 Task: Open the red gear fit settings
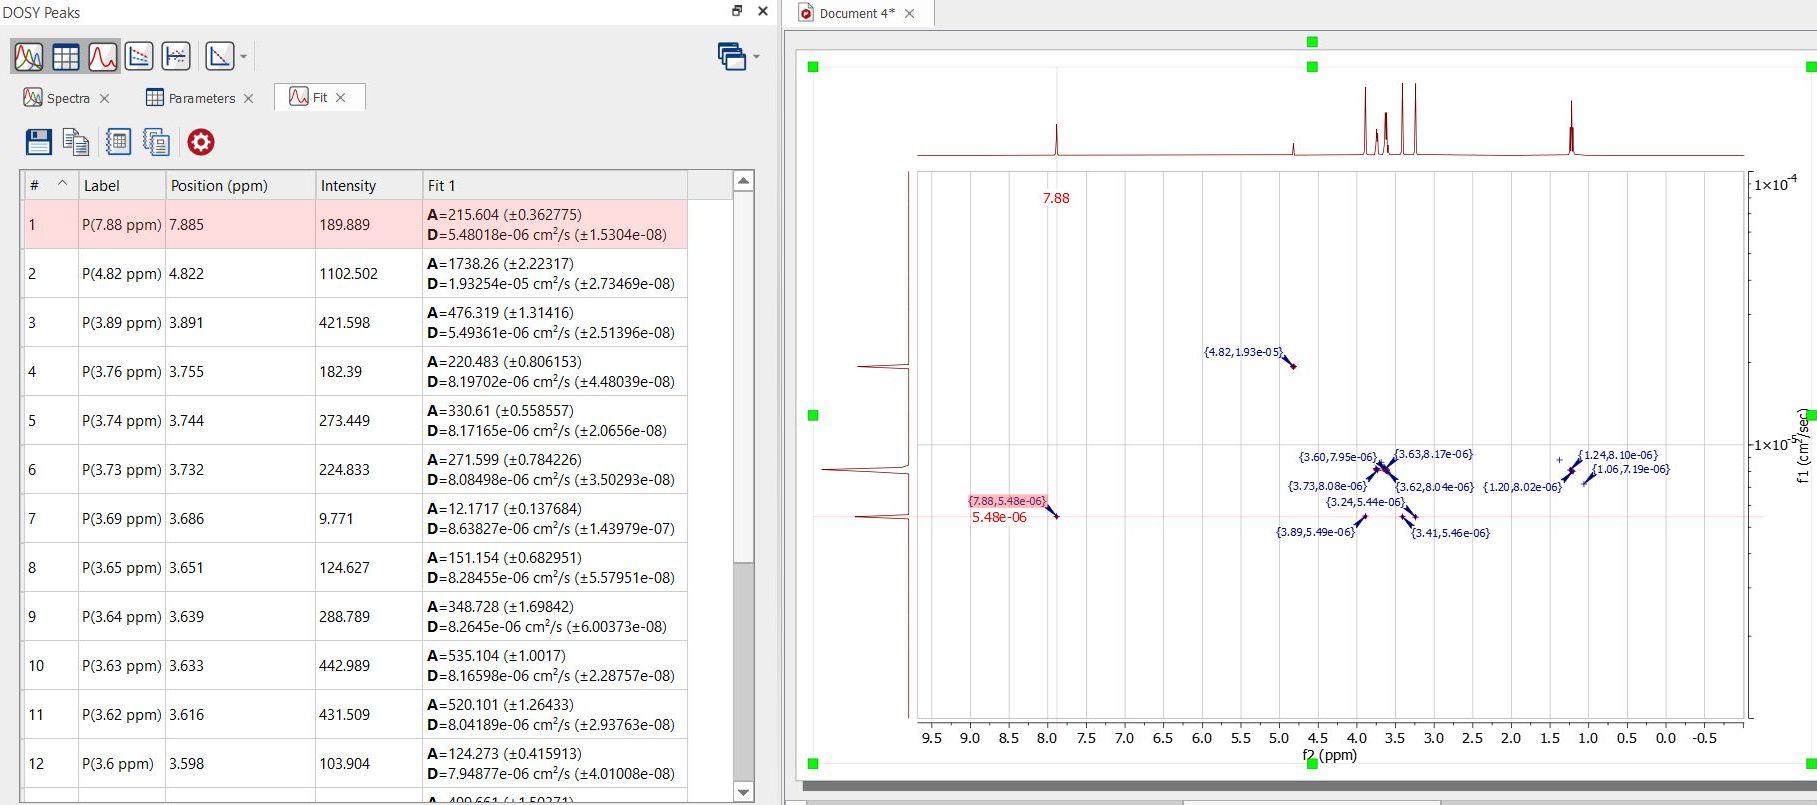pyautogui.click(x=201, y=142)
